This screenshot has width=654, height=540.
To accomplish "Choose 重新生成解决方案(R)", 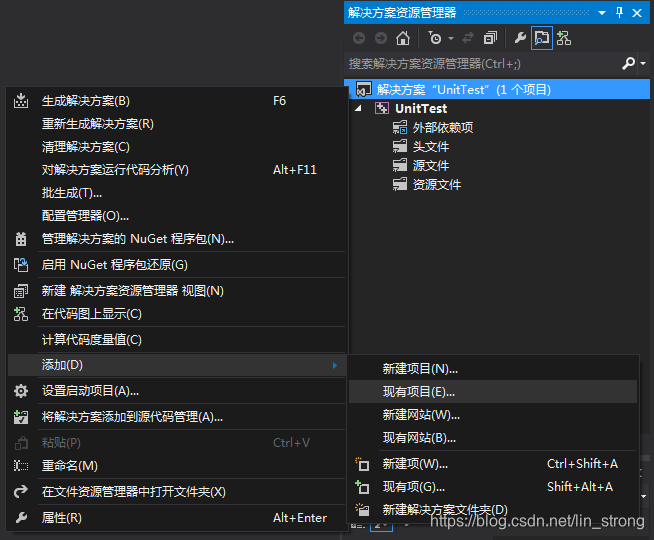I will [x=177, y=124].
